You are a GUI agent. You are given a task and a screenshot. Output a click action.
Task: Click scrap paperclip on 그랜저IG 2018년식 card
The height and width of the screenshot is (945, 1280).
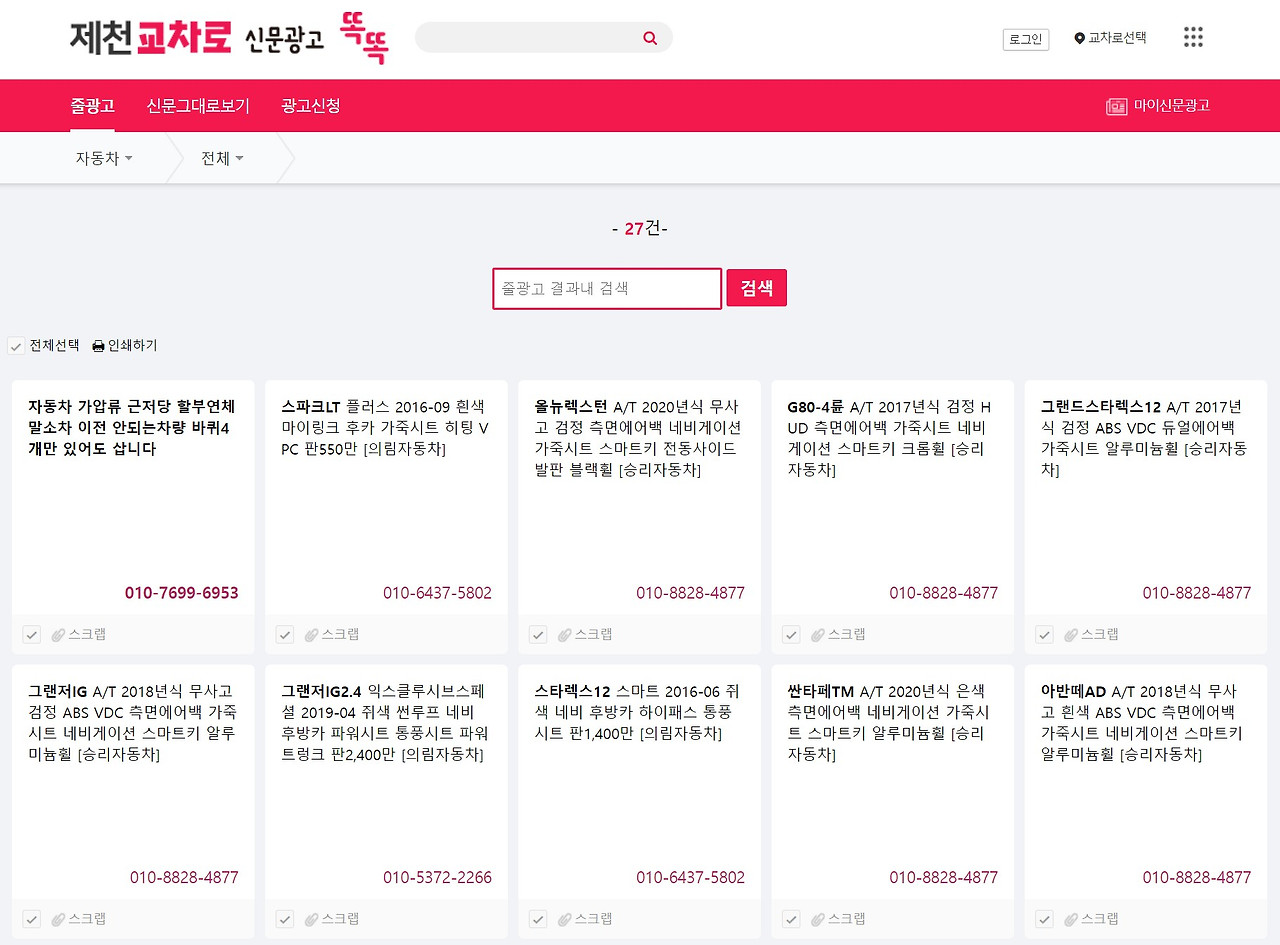click(58, 919)
